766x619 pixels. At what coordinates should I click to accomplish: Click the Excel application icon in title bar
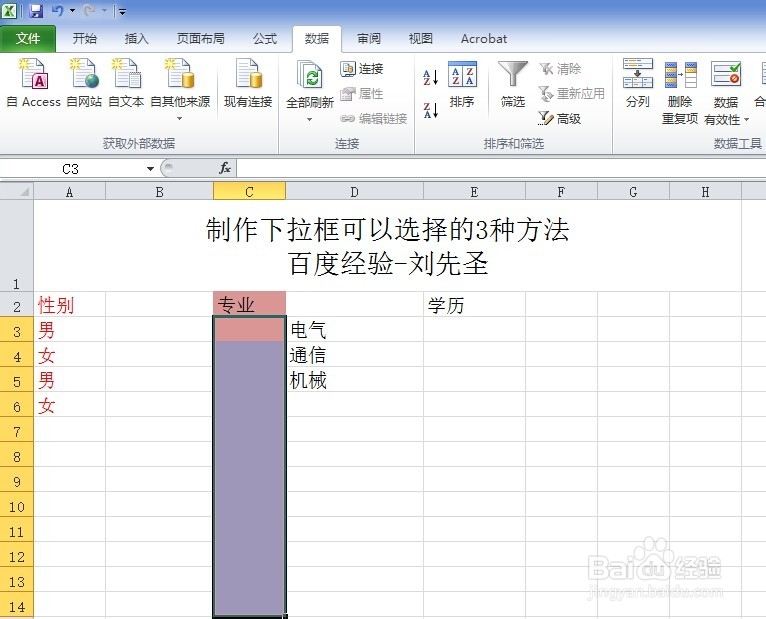coord(9,10)
